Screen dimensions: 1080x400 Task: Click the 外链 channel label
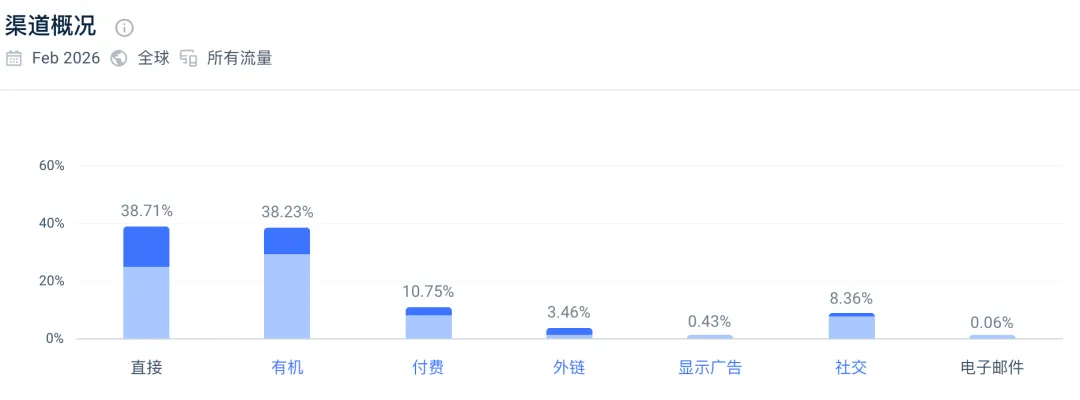pyautogui.click(x=569, y=367)
